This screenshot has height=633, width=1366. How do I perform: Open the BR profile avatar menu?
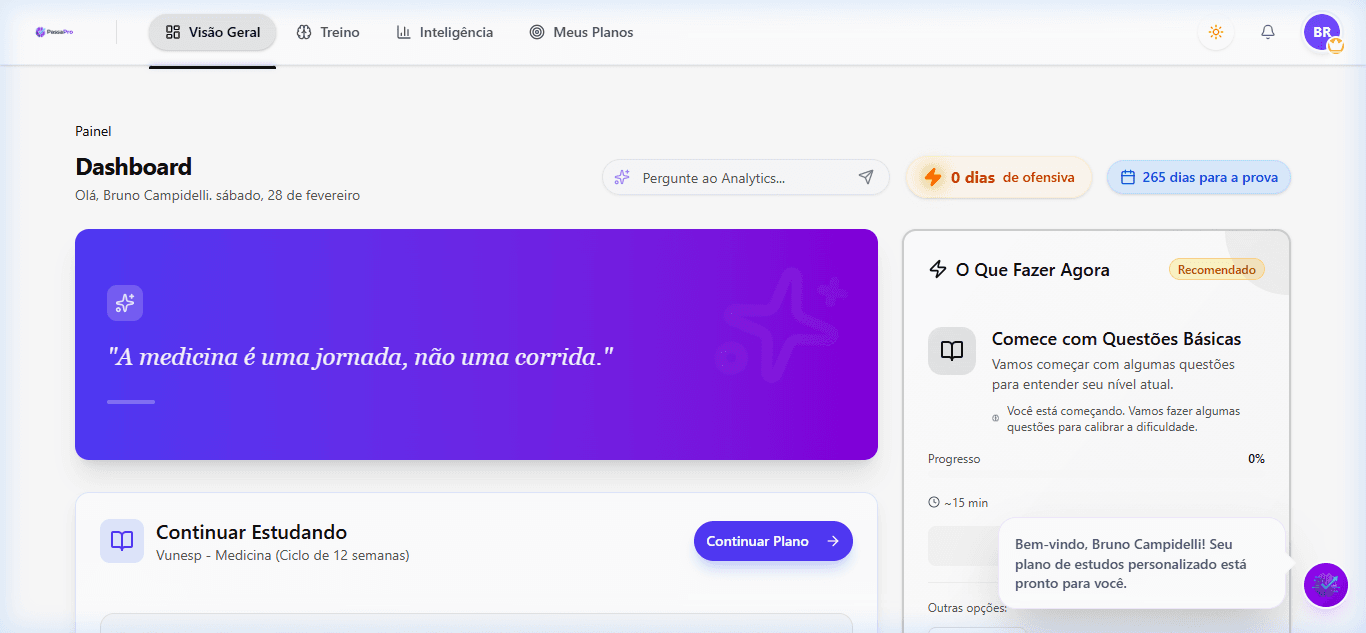pos(1321,31)
